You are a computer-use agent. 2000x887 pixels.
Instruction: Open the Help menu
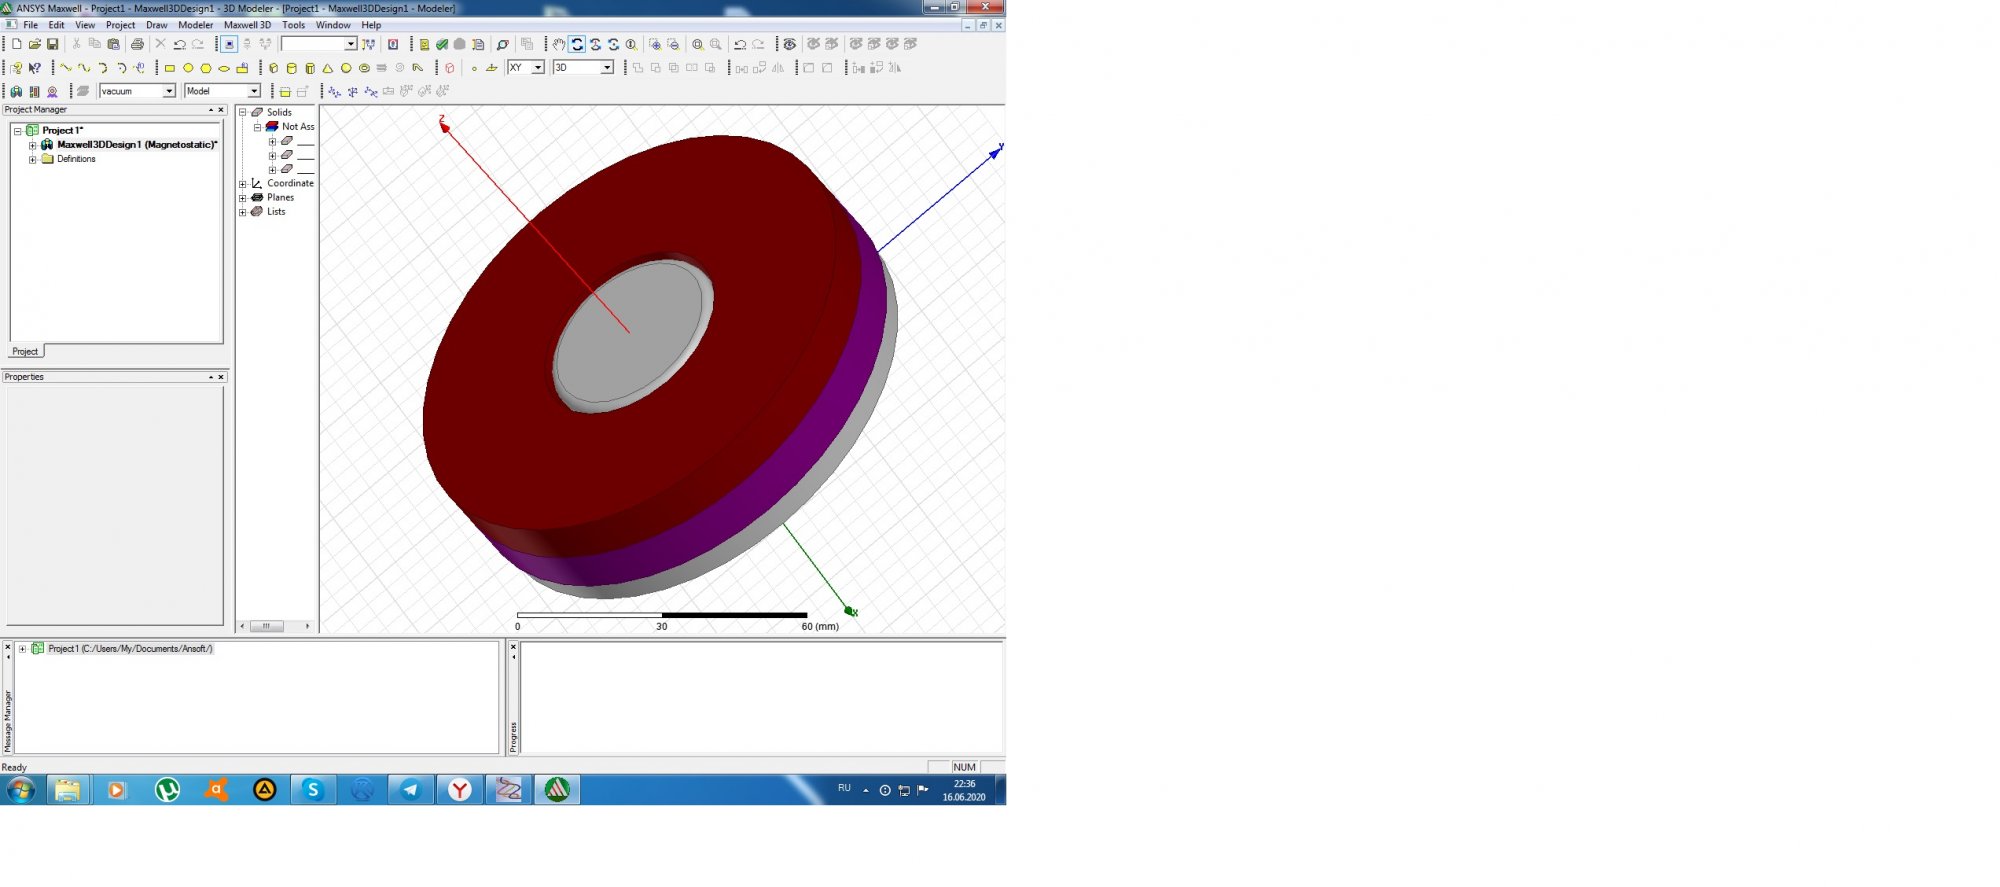point(371,25)
